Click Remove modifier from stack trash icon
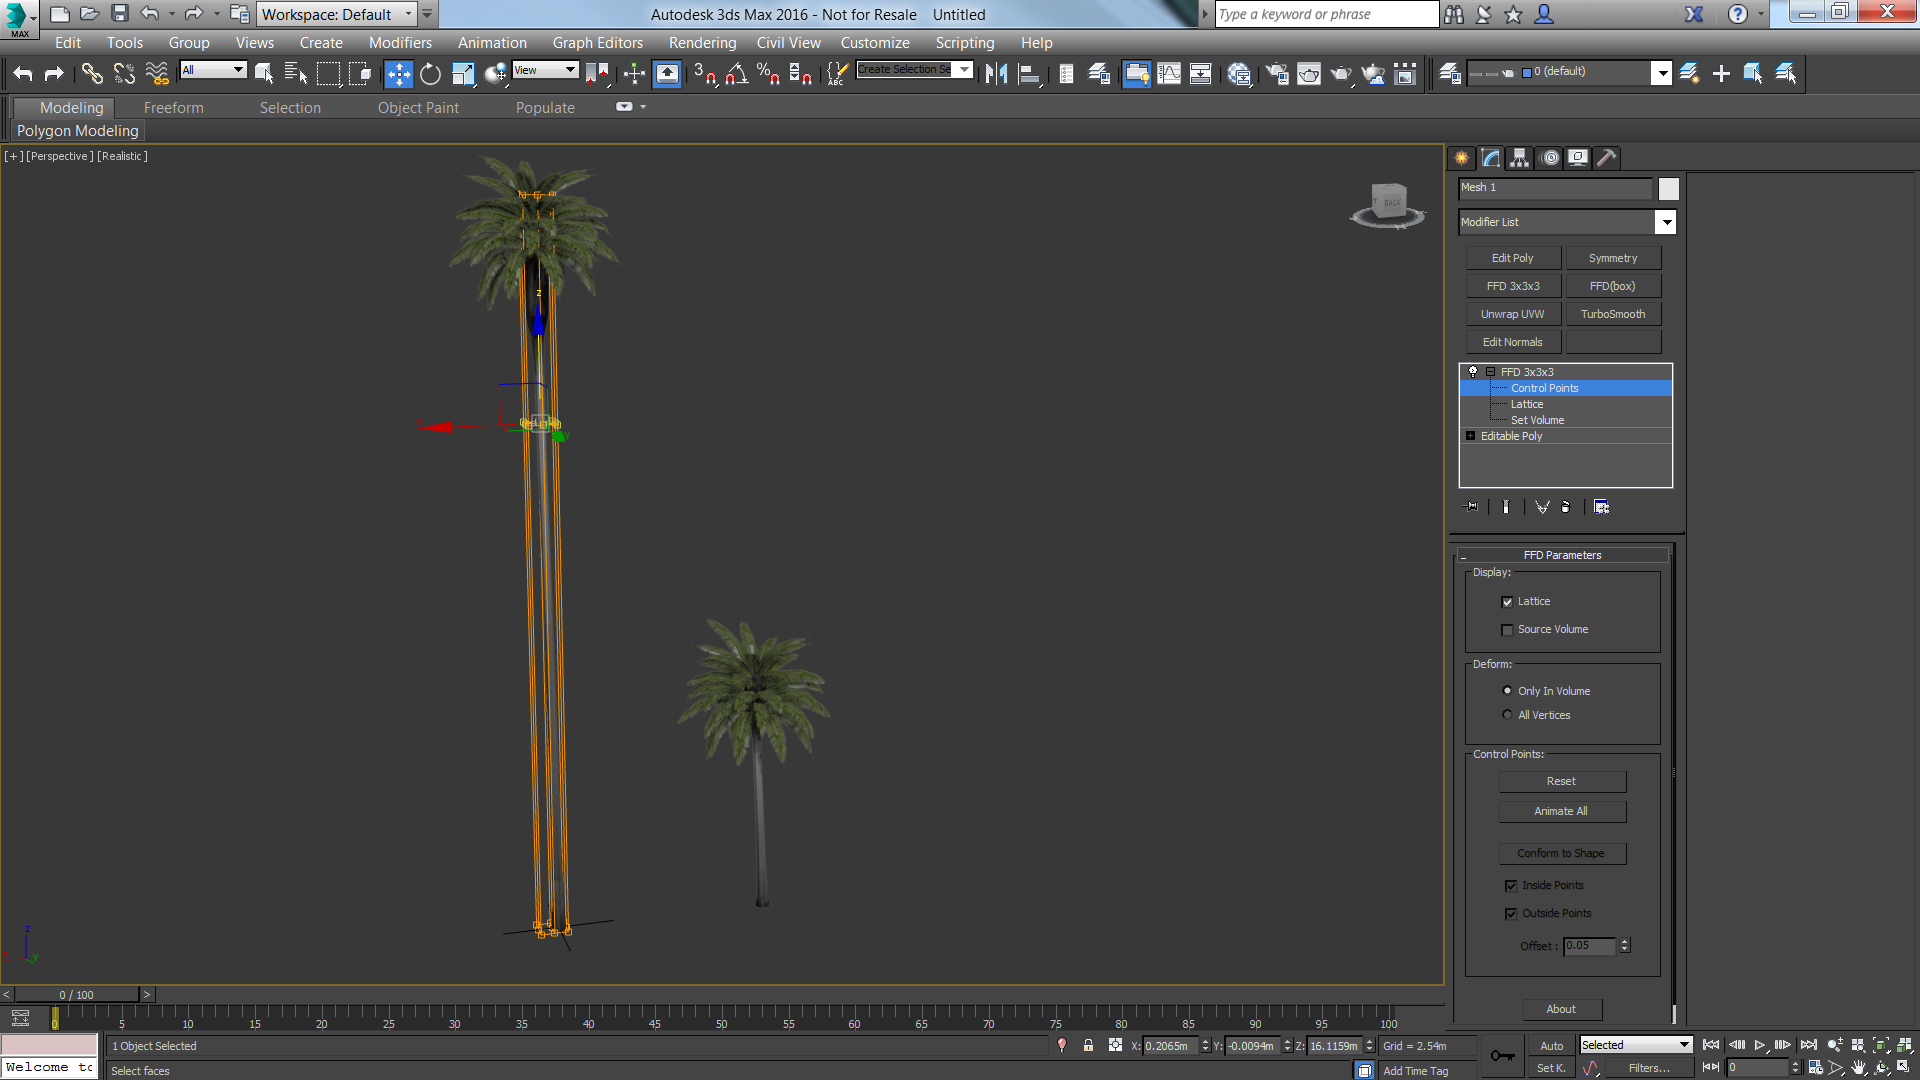1920x1080 pixels. 1565,507
